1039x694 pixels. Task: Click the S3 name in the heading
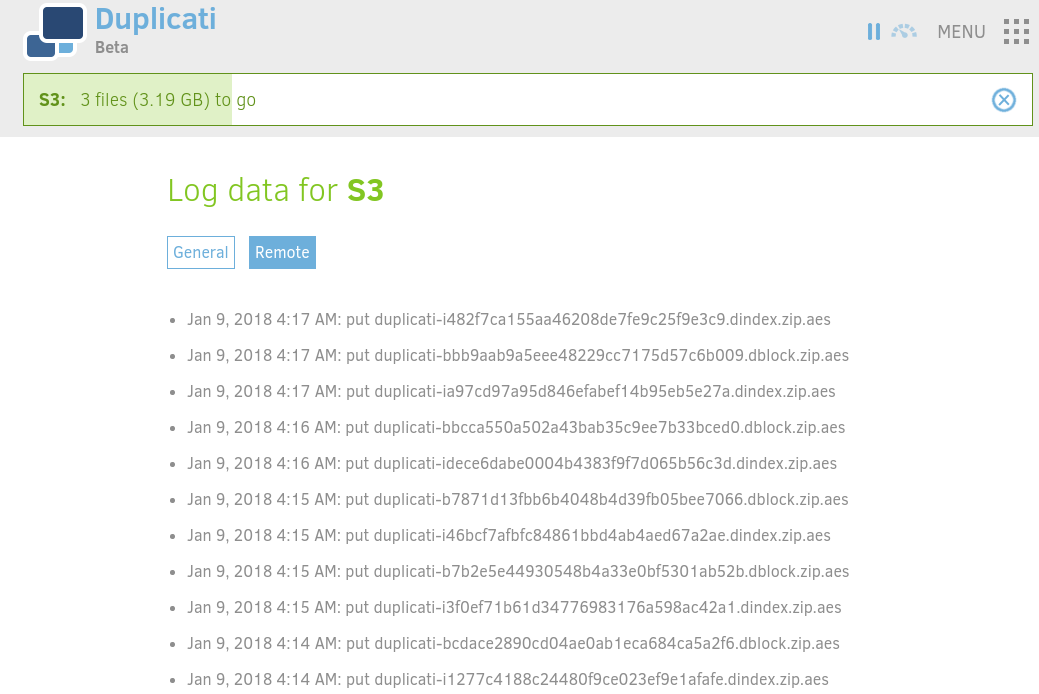(364, 190)
